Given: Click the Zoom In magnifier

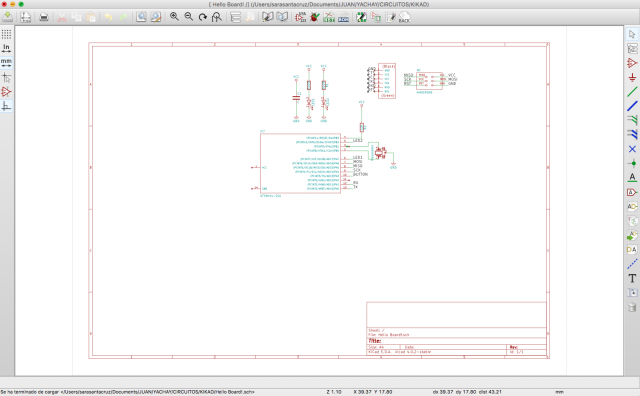Looking at the screenshot, I should tap(174, 17).
